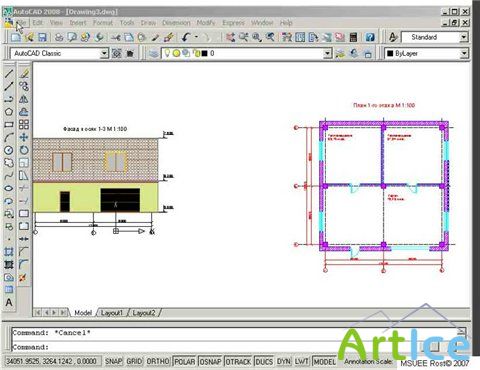The width and height of the screenshot is (480, 370).
Task: Open the Dimension menu
Action: click(176, 23)
